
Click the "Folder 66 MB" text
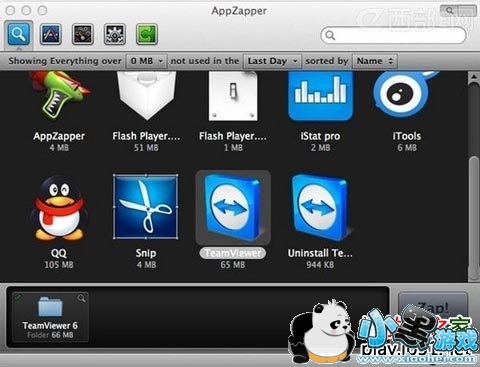50,335
